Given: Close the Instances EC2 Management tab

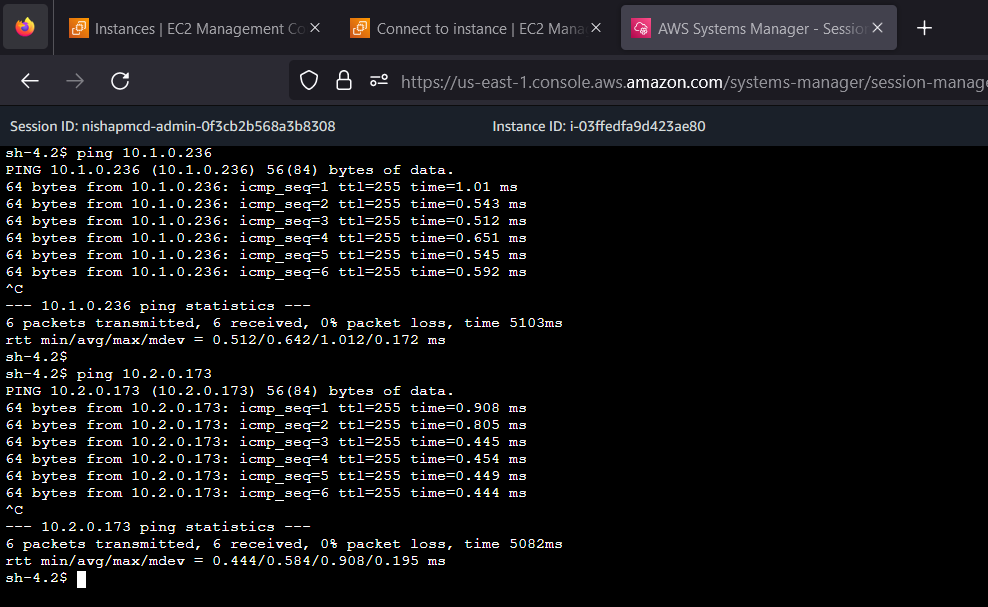Looking at the screenshot, I should [x=315, y=28].
